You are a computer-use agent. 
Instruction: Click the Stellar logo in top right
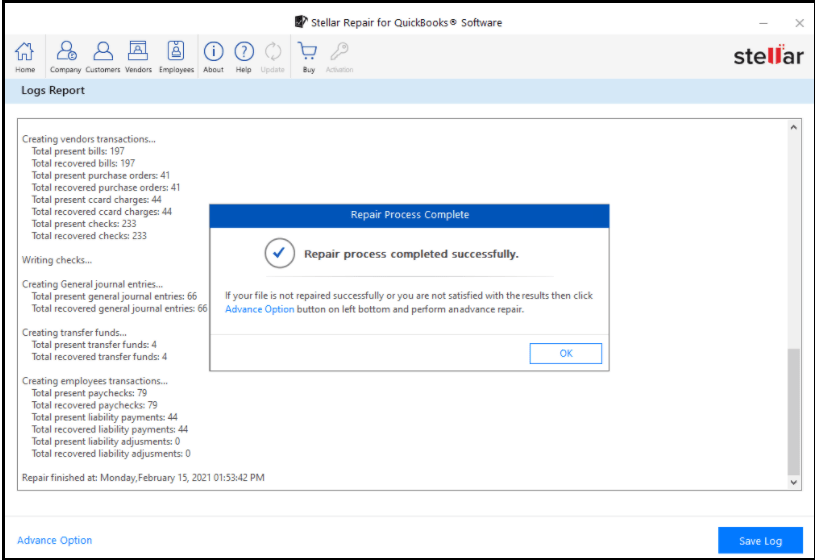(x=768, y=56)
